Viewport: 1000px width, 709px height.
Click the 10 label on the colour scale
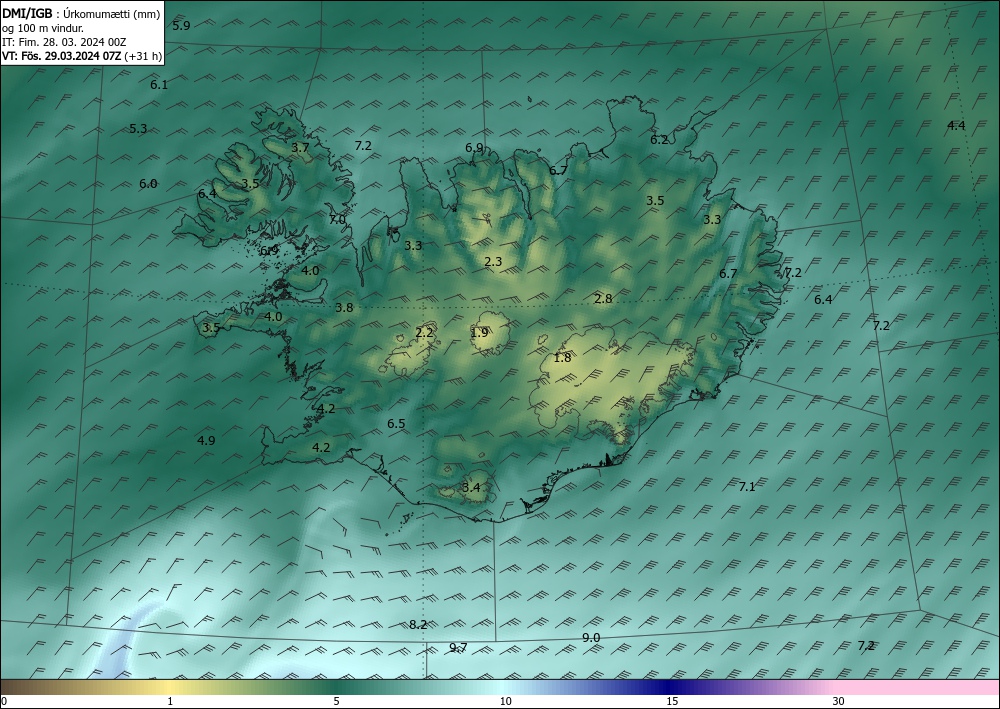click(506, 701)
